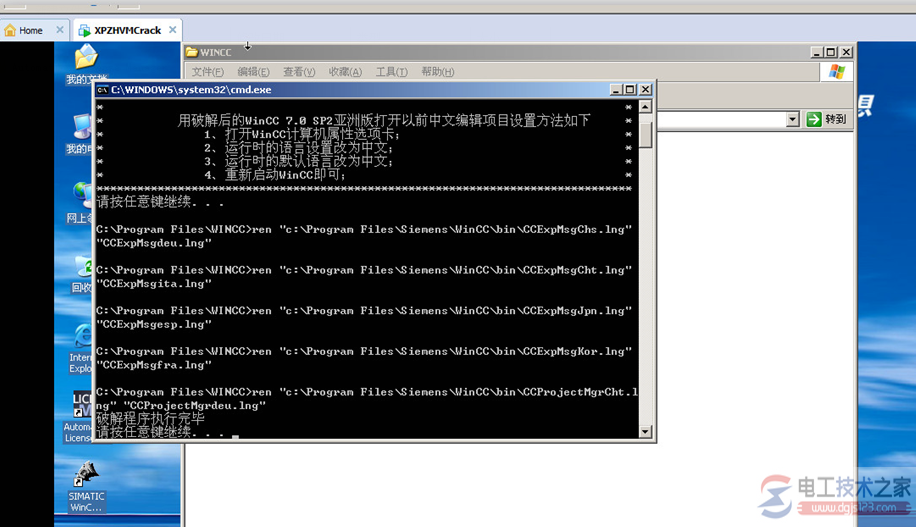Open 编辑(E) menu in WINCC window
This screenshot has width=916, height=527.
(253, 71)
